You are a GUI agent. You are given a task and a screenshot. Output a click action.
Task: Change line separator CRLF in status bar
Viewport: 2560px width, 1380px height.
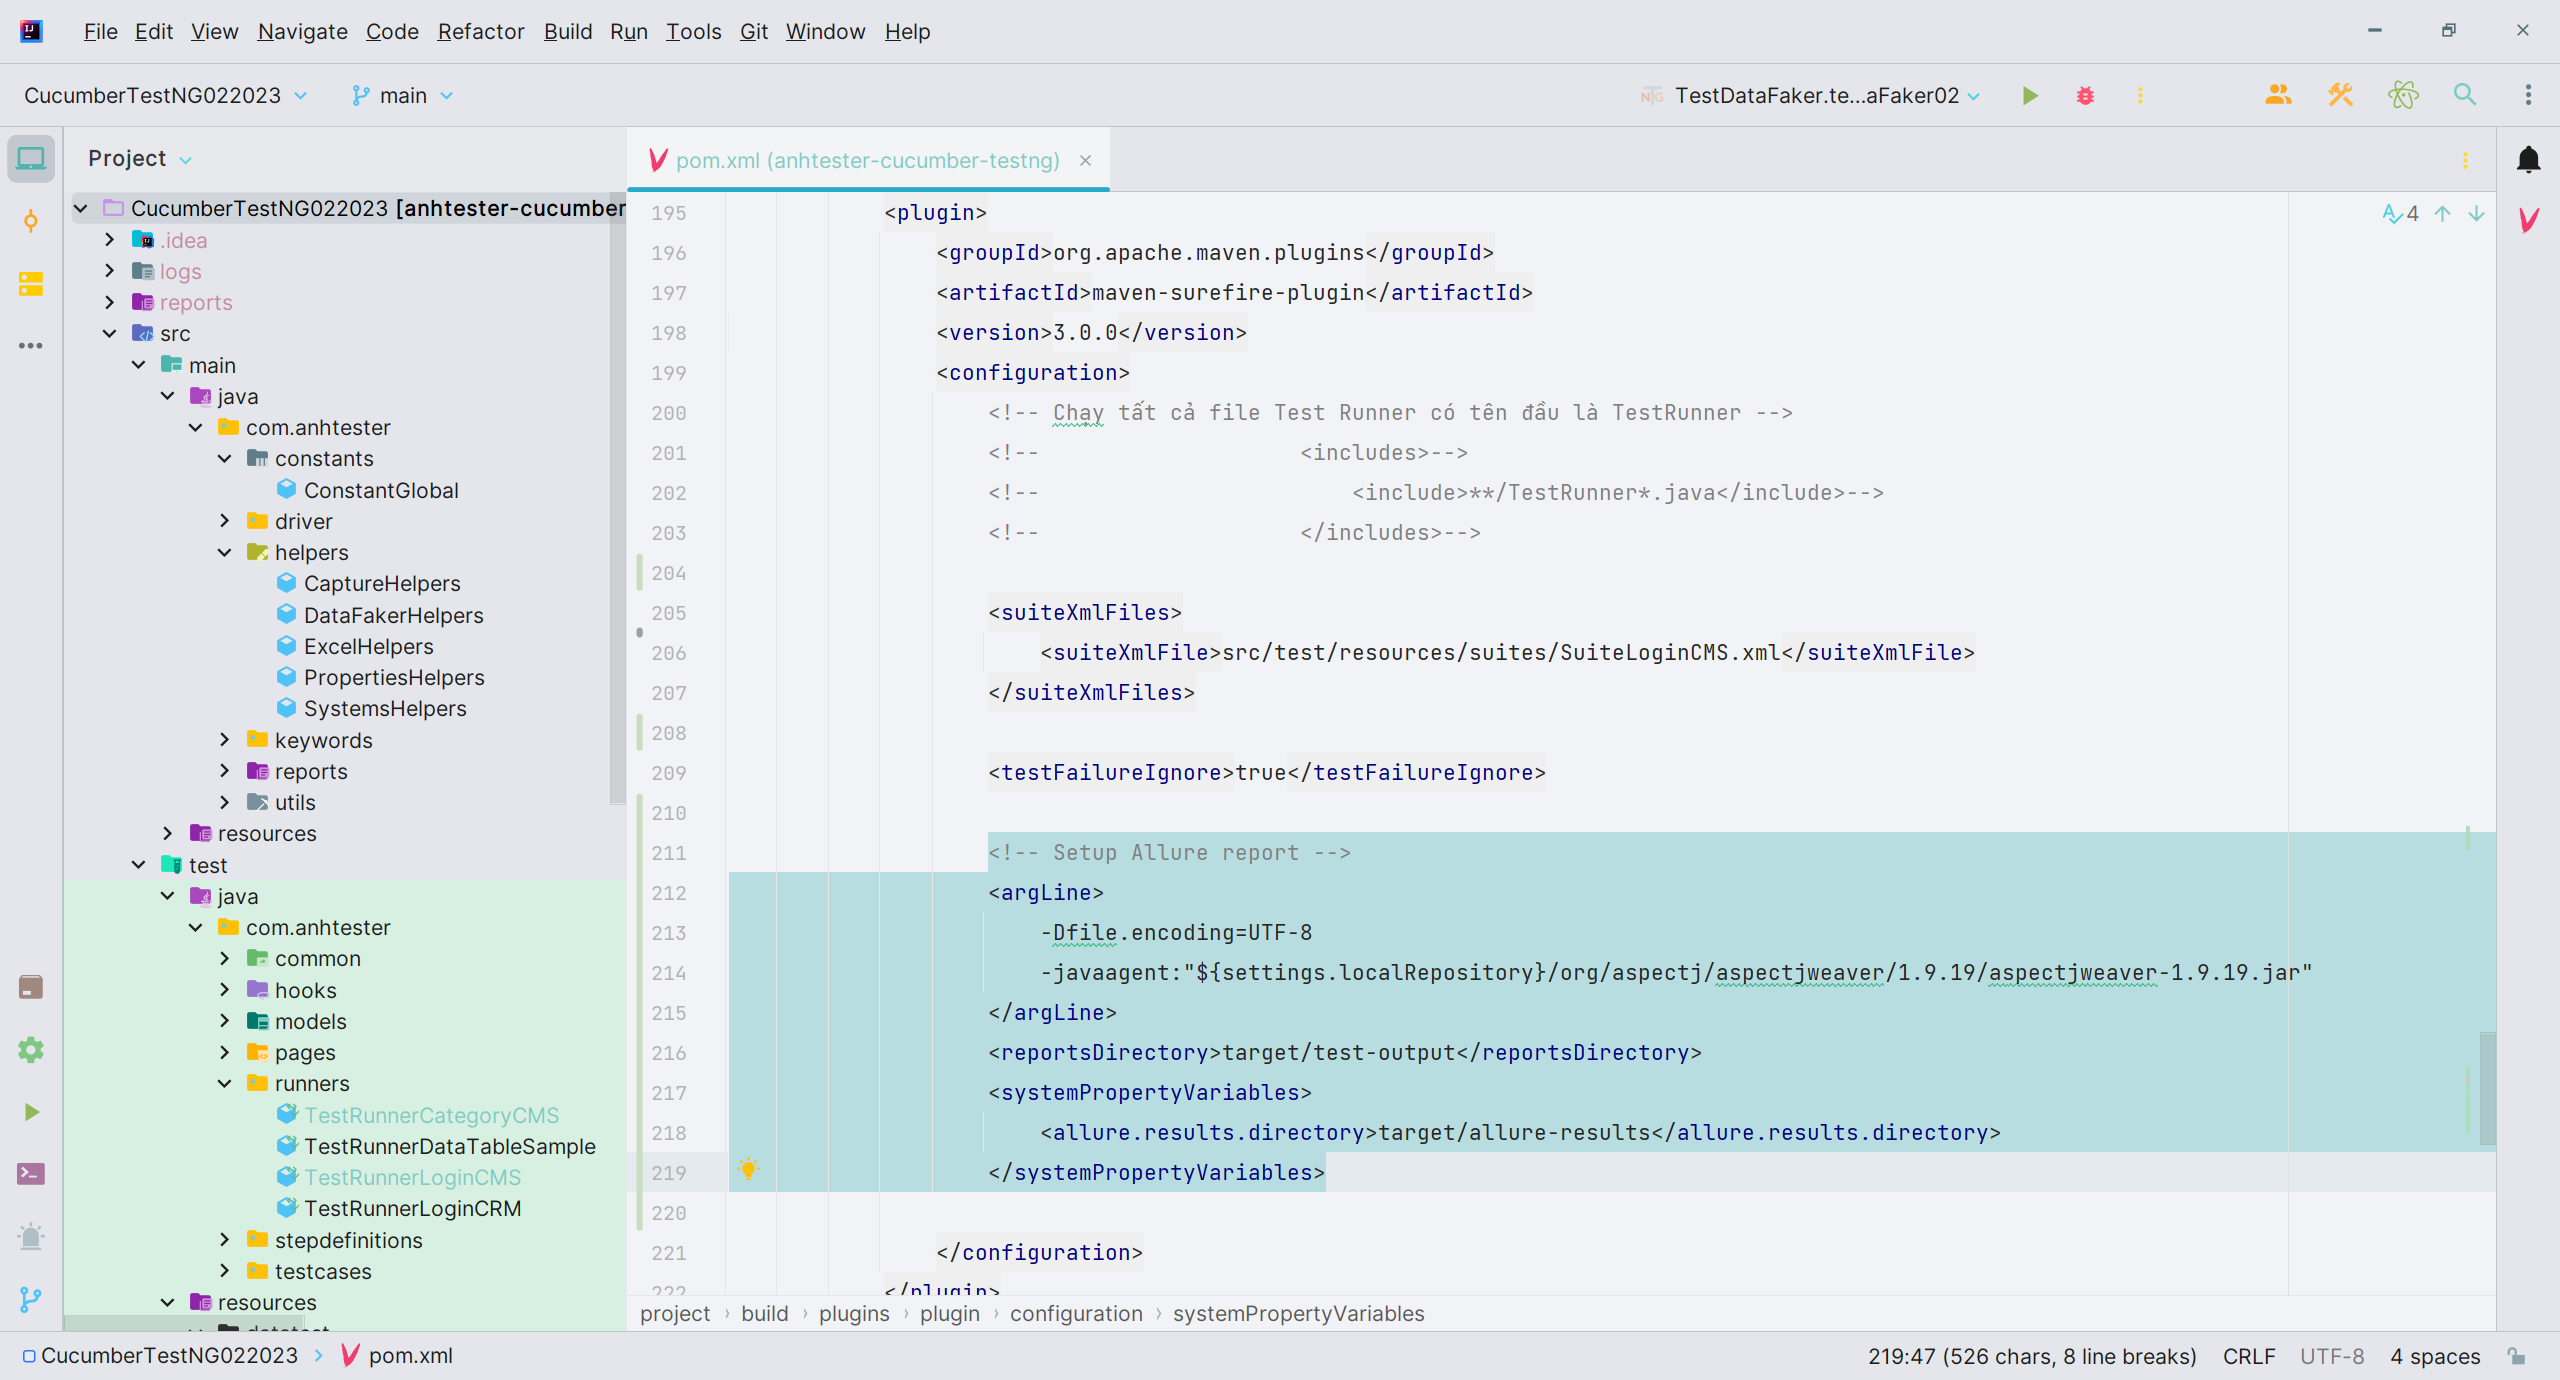[x=2249, y=1356]
